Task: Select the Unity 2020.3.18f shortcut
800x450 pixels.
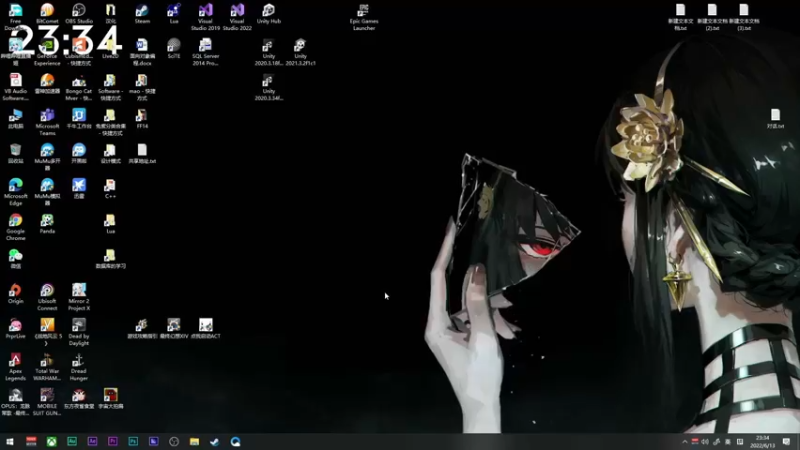Action: click(x=268, y=52)
